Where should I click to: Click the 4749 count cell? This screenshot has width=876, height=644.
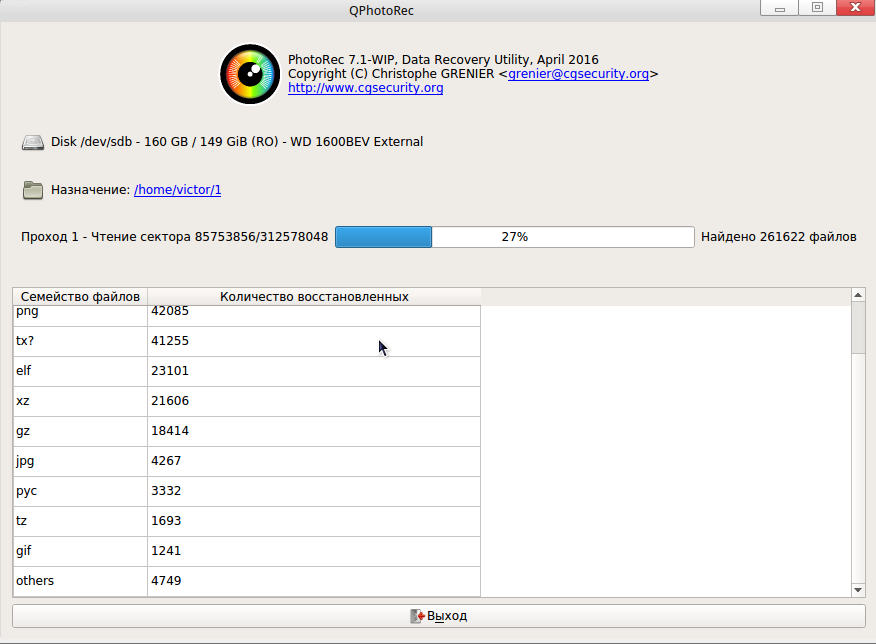314,581
